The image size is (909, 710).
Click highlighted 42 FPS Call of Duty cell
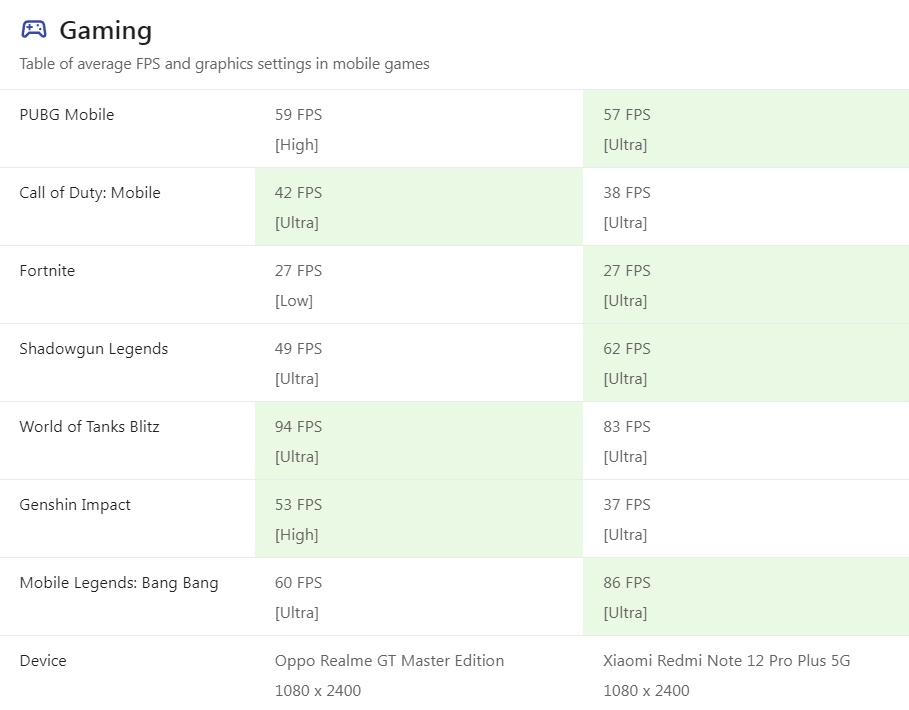298,193
